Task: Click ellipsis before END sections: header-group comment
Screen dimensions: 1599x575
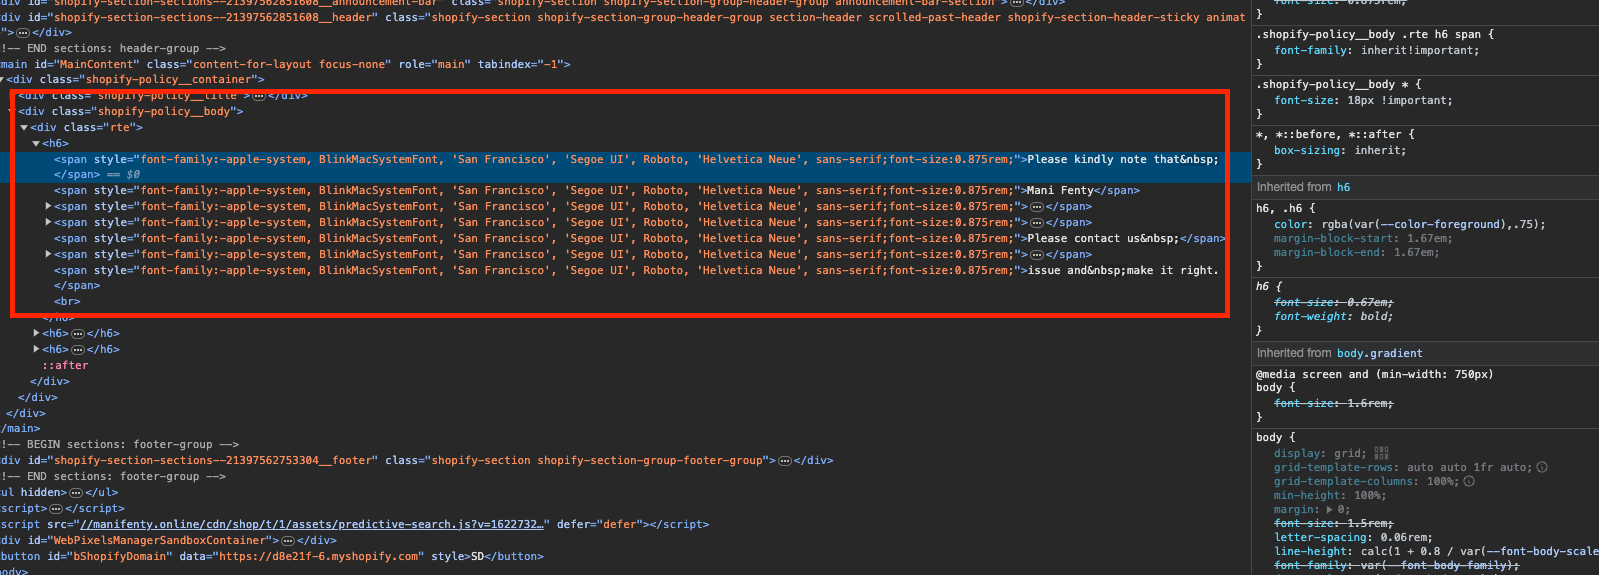Action: coord(22,33)
